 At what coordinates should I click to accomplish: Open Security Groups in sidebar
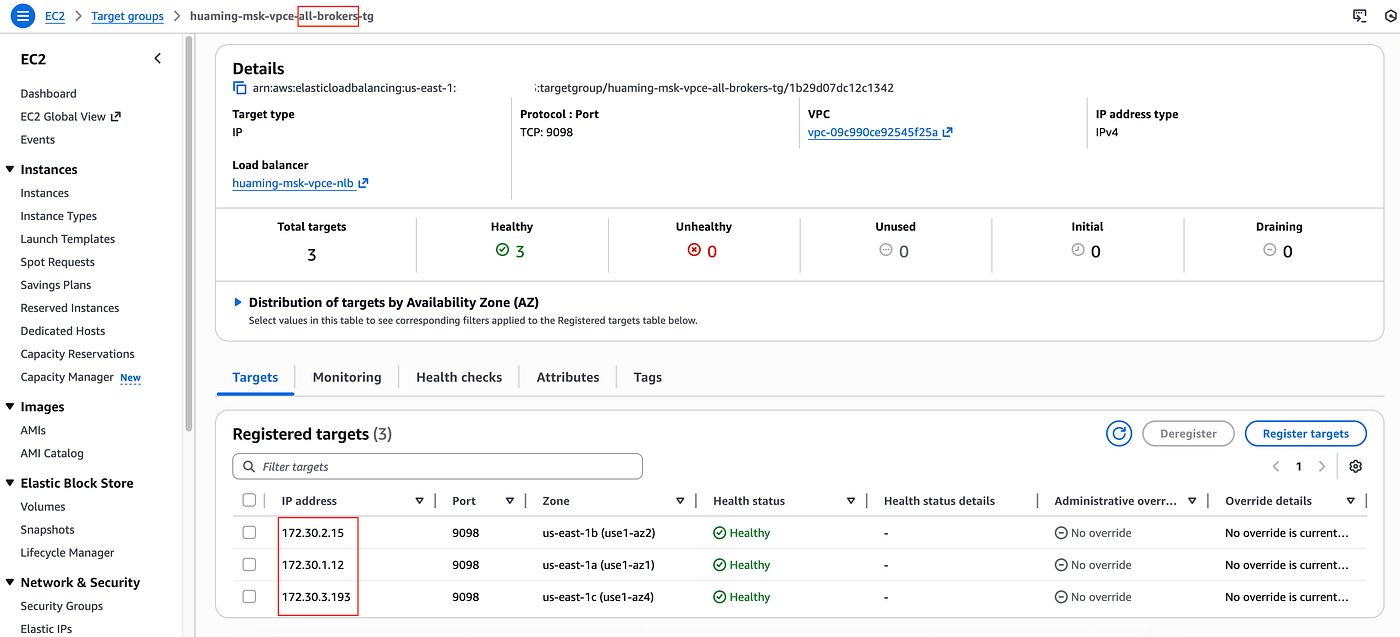[62, 606]
